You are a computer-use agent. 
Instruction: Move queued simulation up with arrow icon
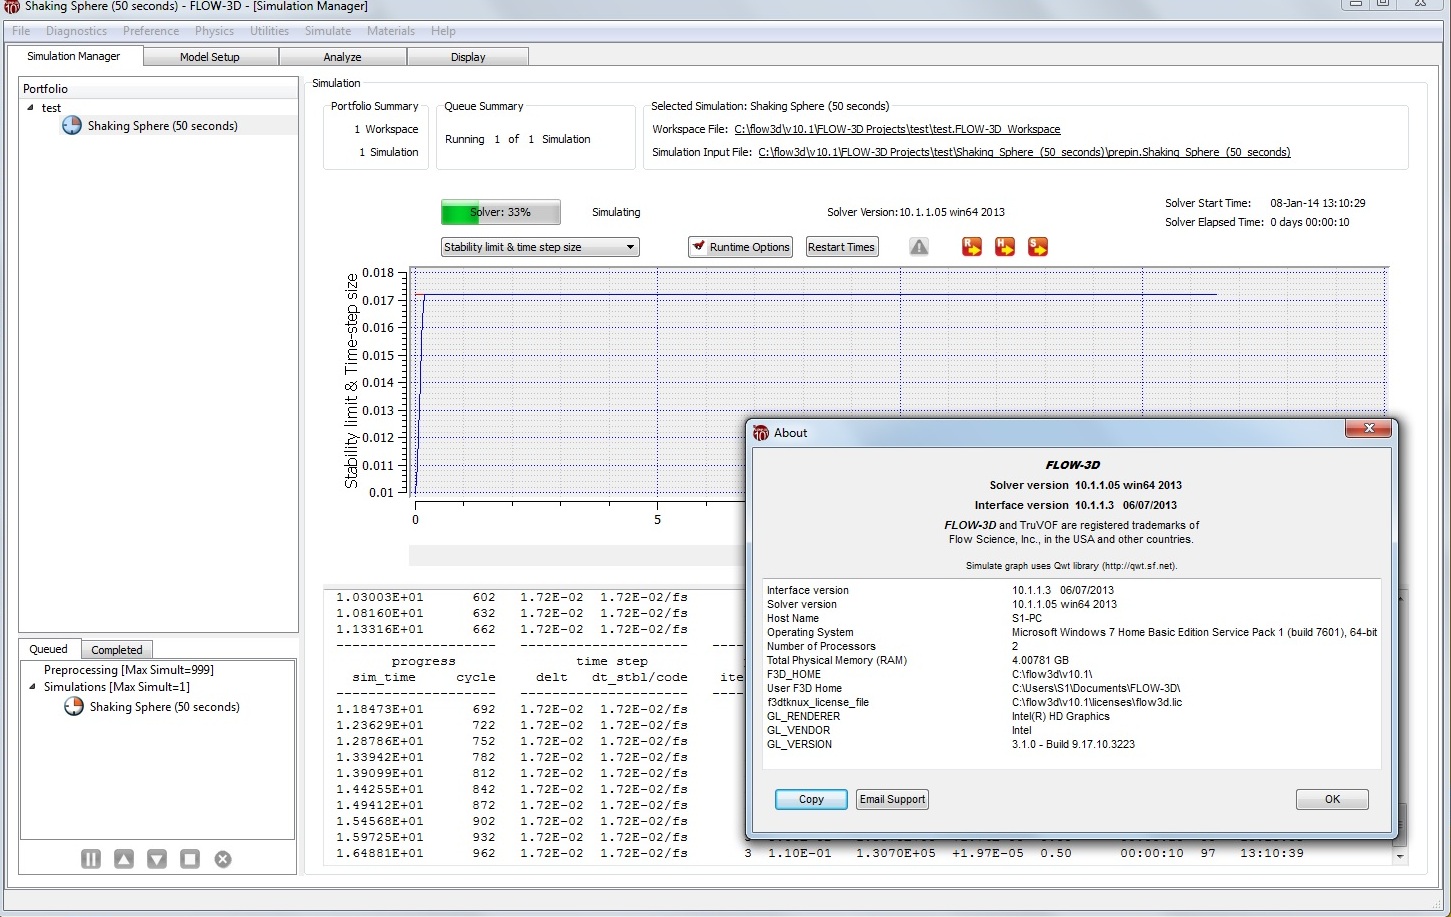pos(124,859)
